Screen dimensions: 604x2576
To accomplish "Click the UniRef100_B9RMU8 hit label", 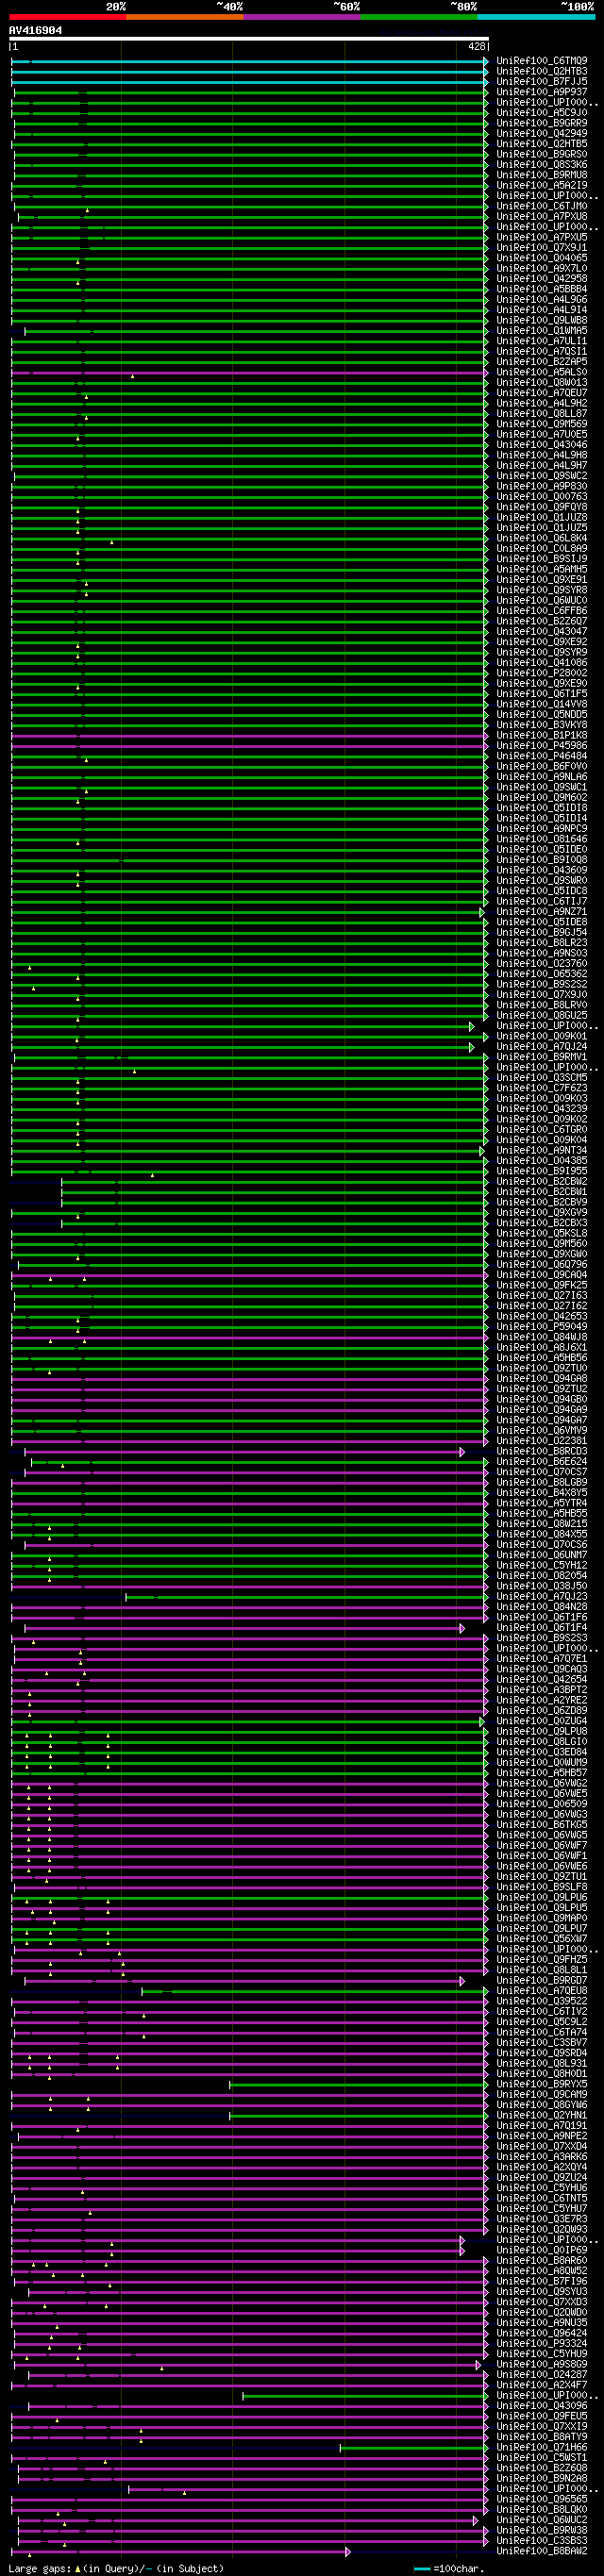I will point(541,175).
